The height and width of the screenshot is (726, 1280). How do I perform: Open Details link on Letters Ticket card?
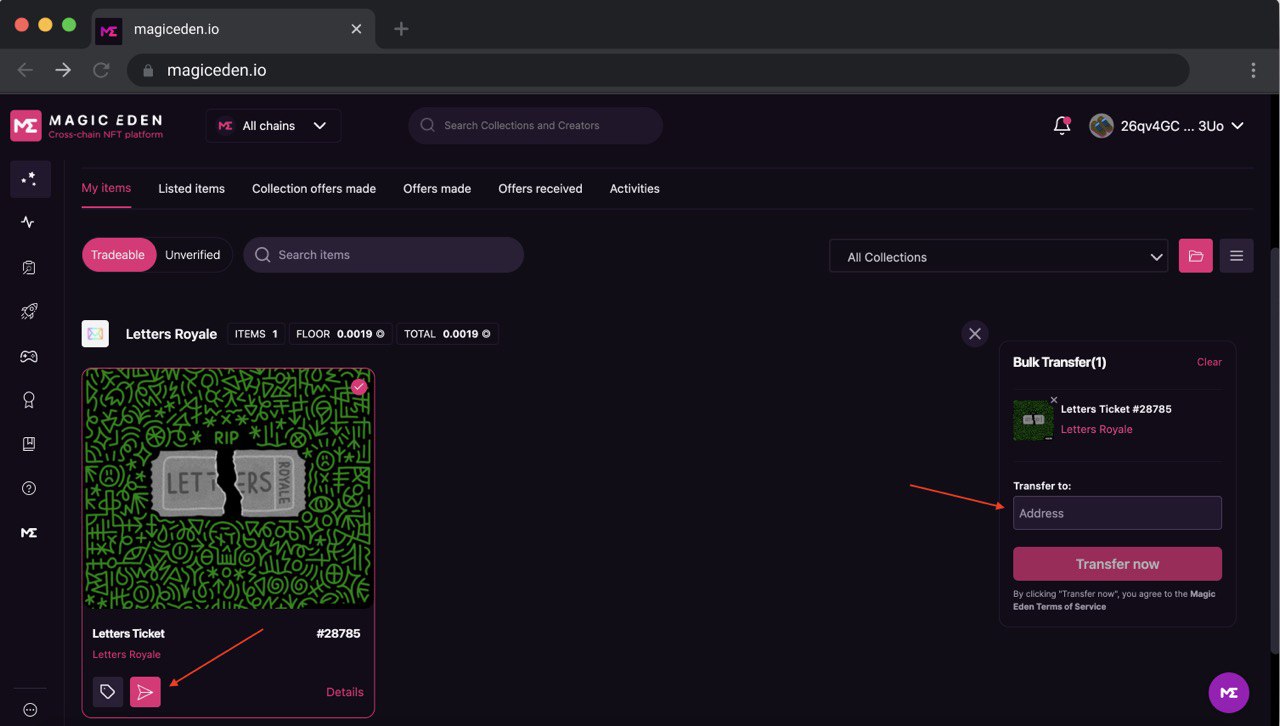(345, 692)
